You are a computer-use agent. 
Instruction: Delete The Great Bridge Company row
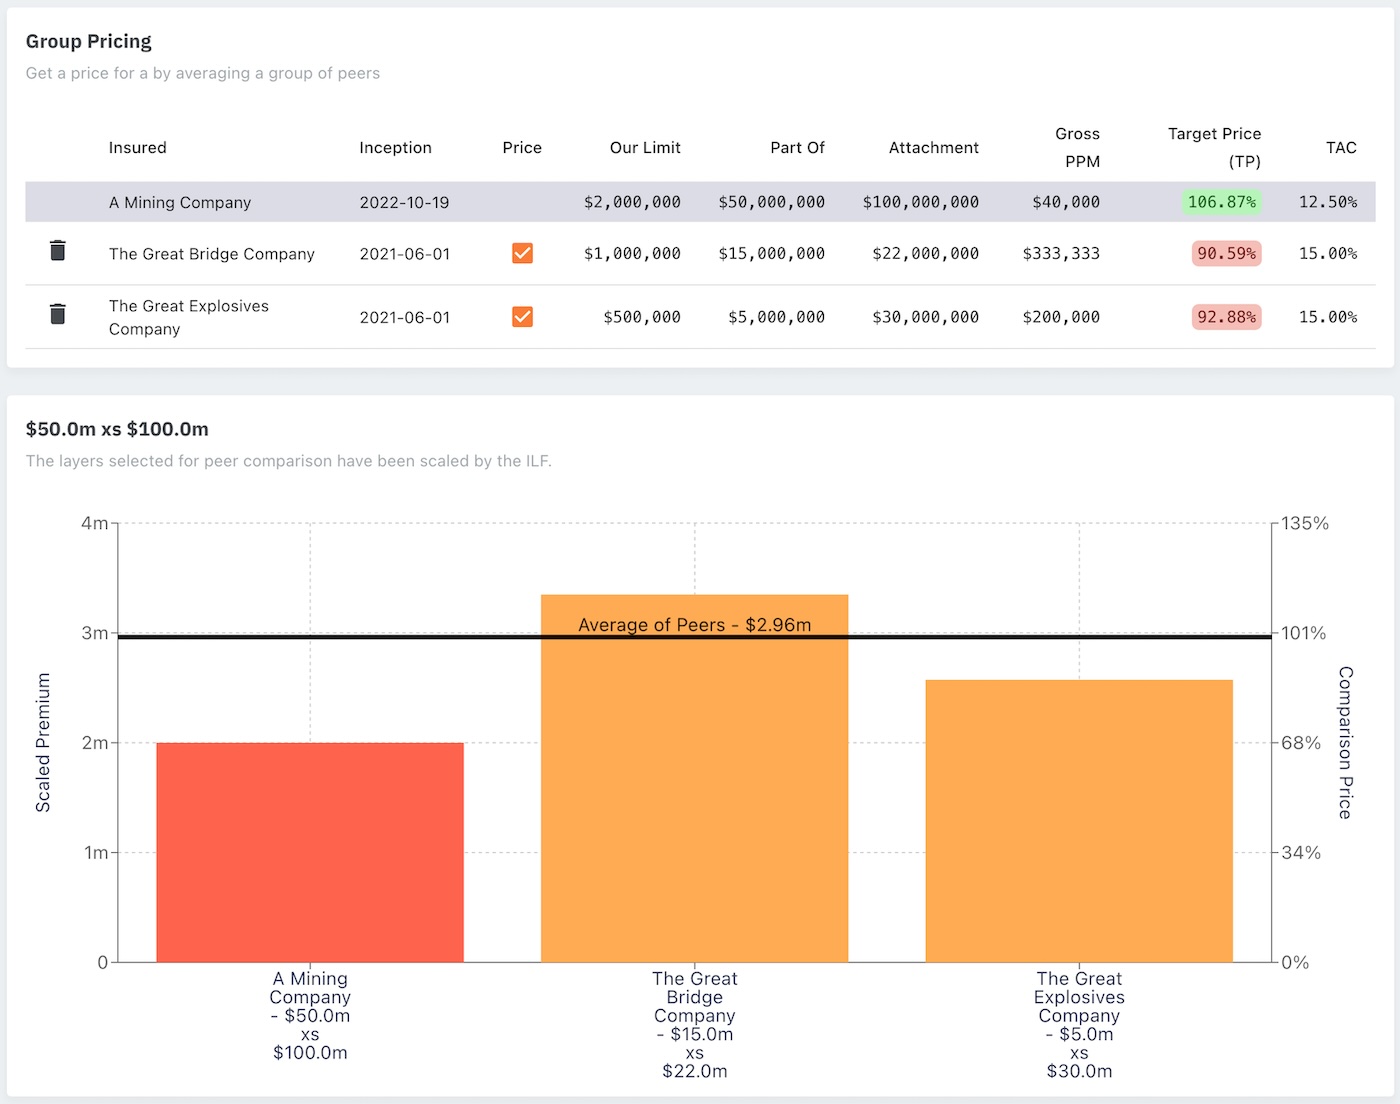click(58, 251)
